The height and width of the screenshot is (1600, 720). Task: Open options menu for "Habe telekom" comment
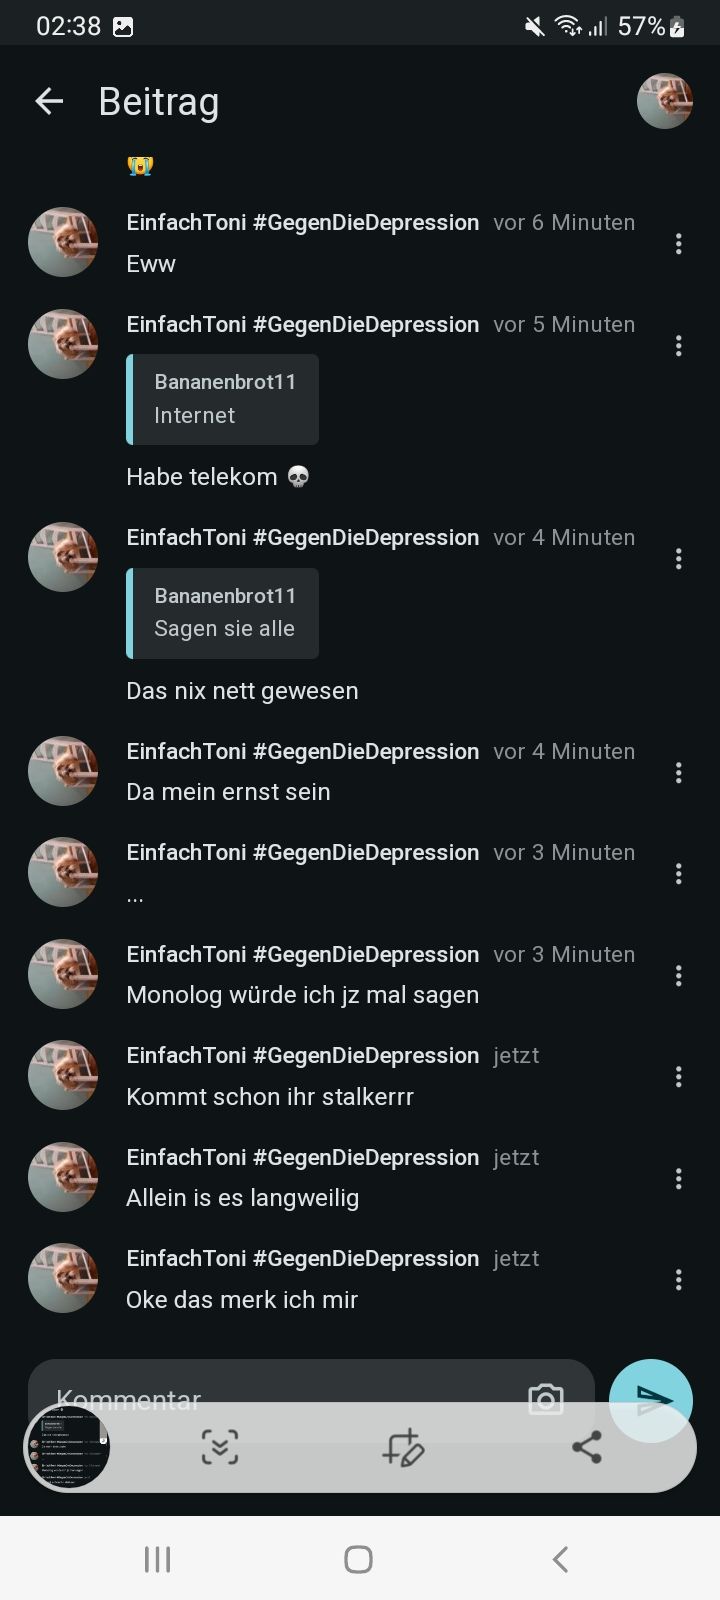coord(679,345)
